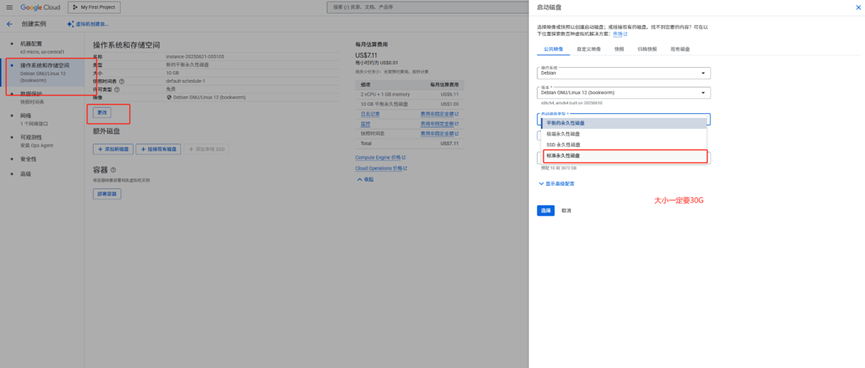Click the 取消 button

[x=567, y=211]
